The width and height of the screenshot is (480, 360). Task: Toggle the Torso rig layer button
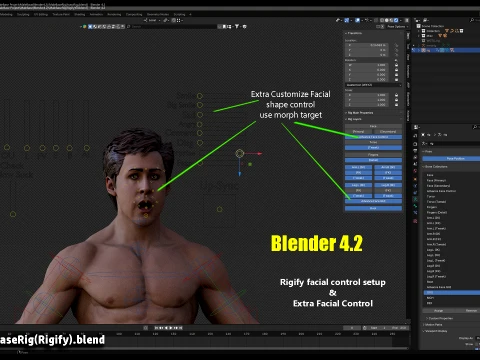pyautogui.click(x=373, y=142)
